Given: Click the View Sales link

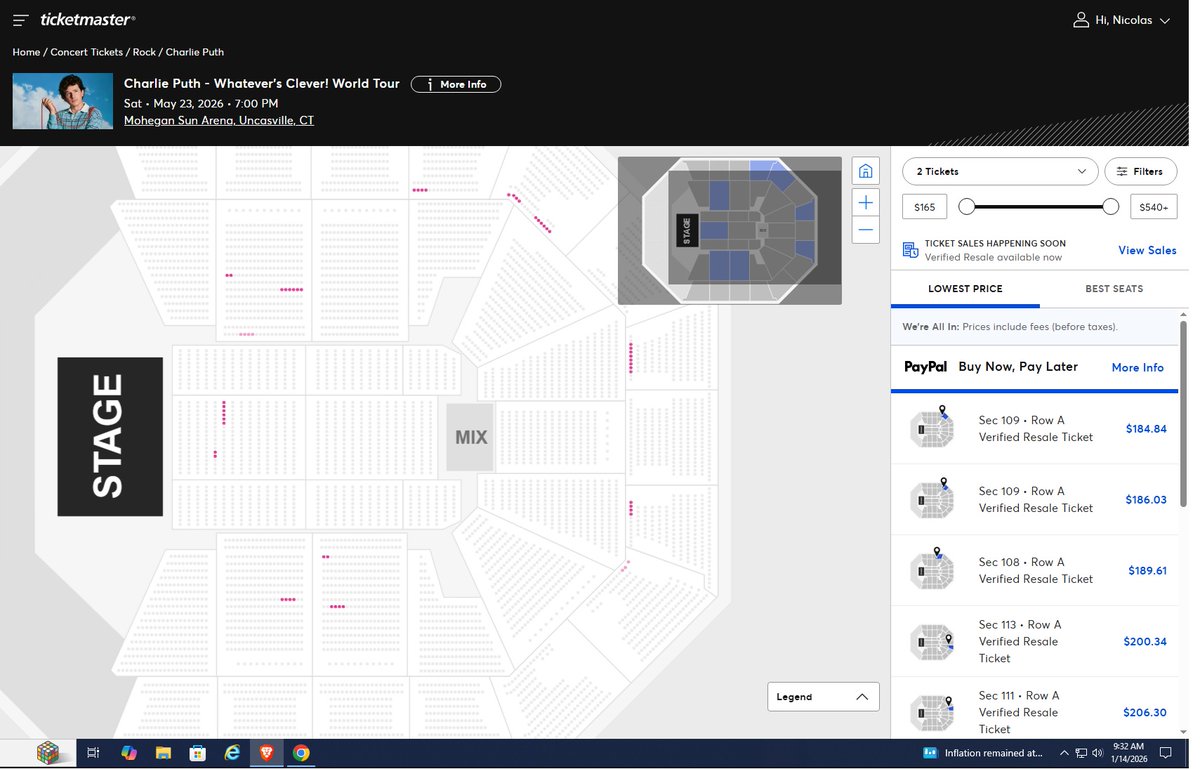Looking at the screenshot, I should tap(1147, 250).
